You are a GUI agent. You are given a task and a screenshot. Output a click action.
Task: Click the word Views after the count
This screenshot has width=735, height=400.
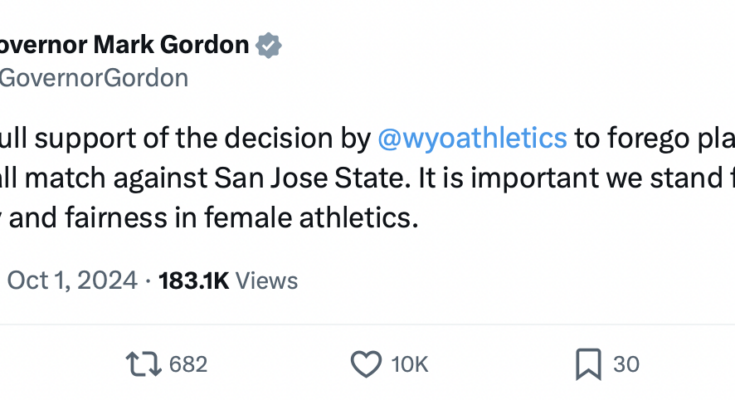[x=267, y=281]
